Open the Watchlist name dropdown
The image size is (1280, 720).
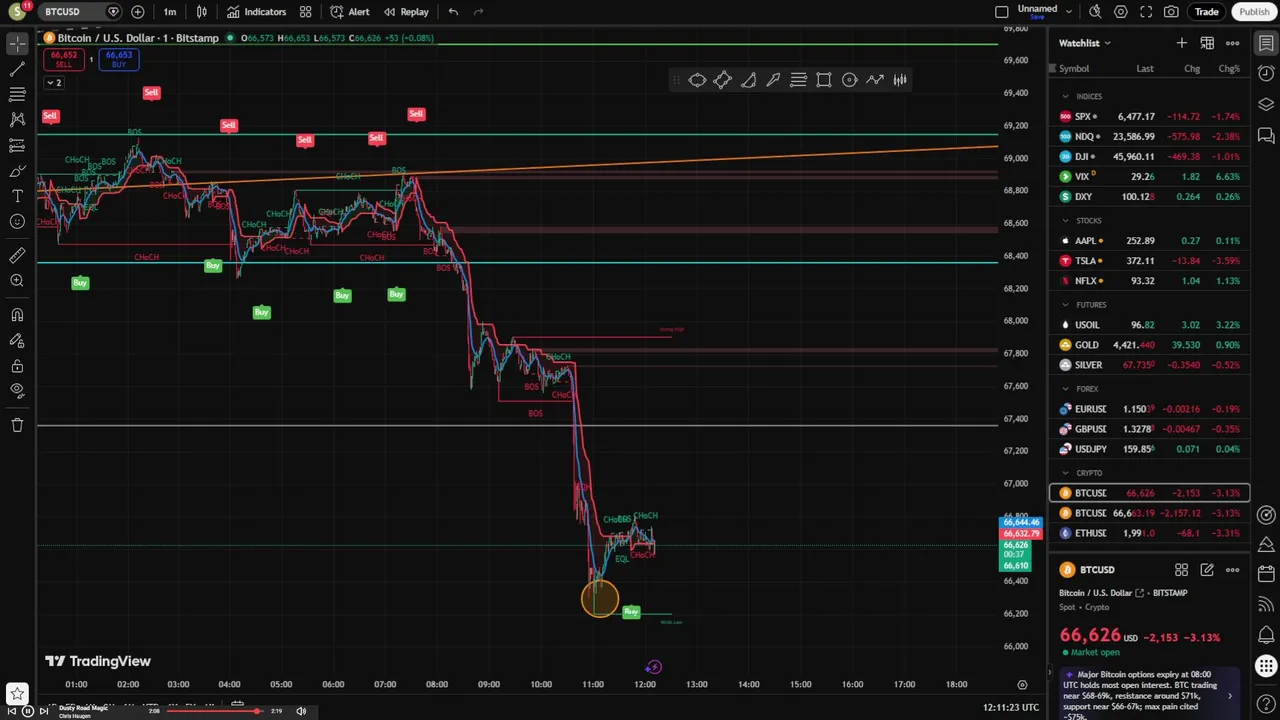[1085, 43]
